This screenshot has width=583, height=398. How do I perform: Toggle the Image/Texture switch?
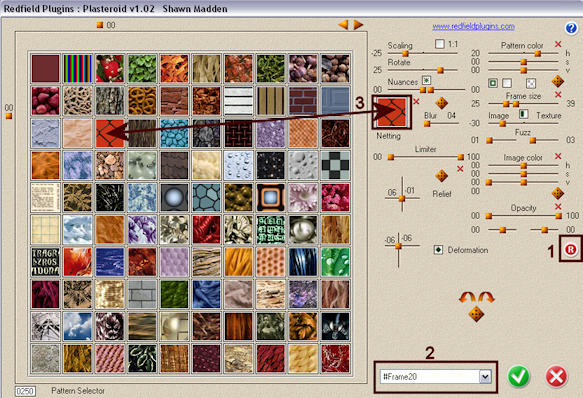524,114
